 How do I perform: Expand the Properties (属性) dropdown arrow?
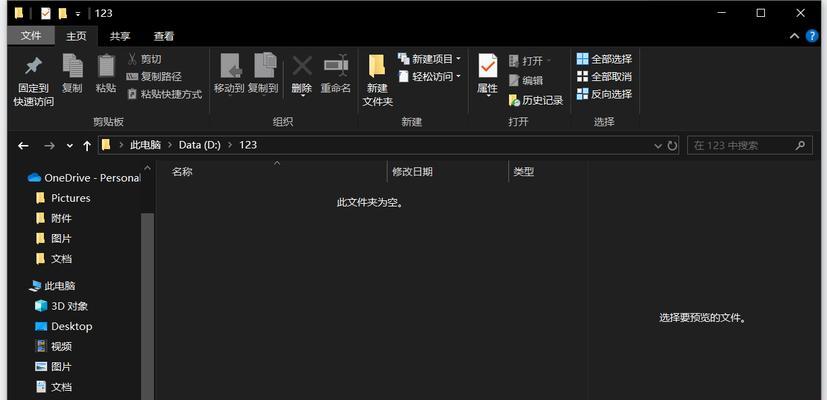tap(488, 96)
